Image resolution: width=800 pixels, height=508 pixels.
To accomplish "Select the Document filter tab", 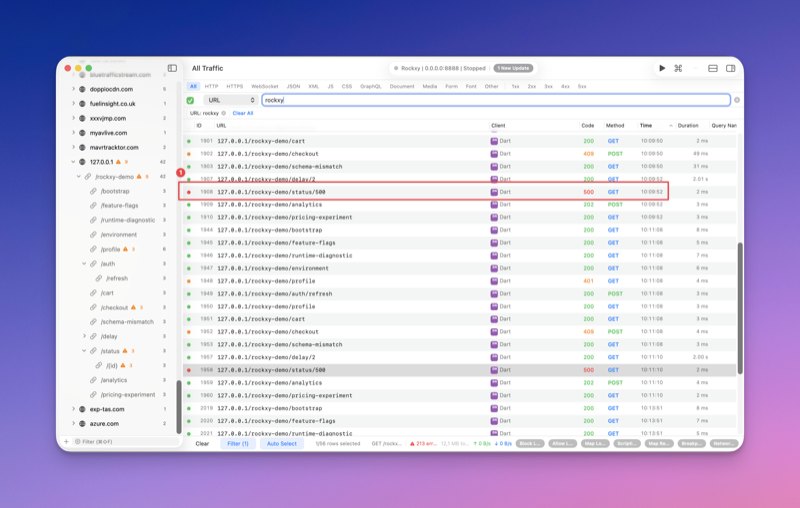I will pos(402,87).
